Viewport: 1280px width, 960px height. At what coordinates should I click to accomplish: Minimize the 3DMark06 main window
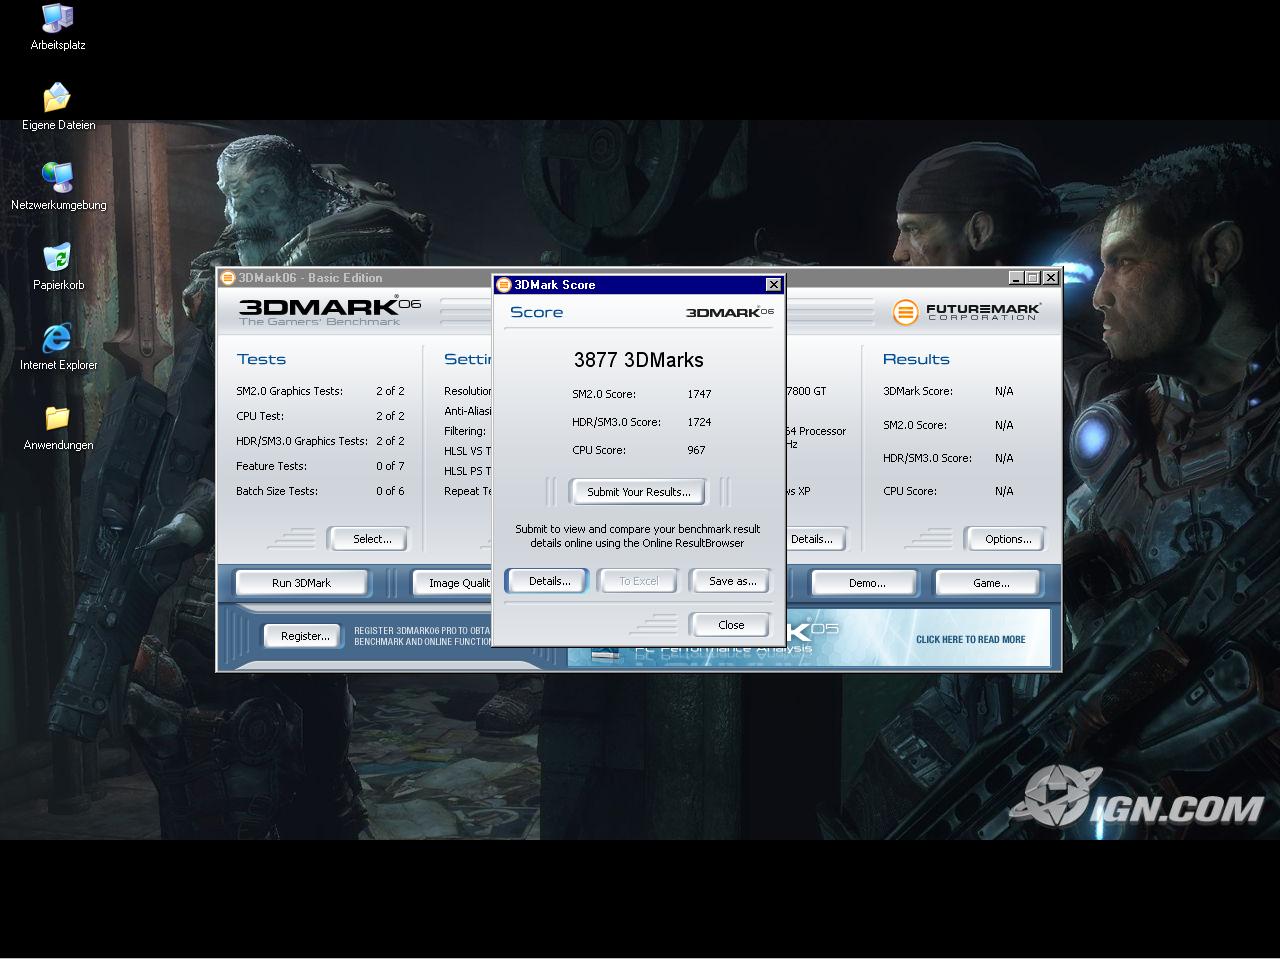1016,278
